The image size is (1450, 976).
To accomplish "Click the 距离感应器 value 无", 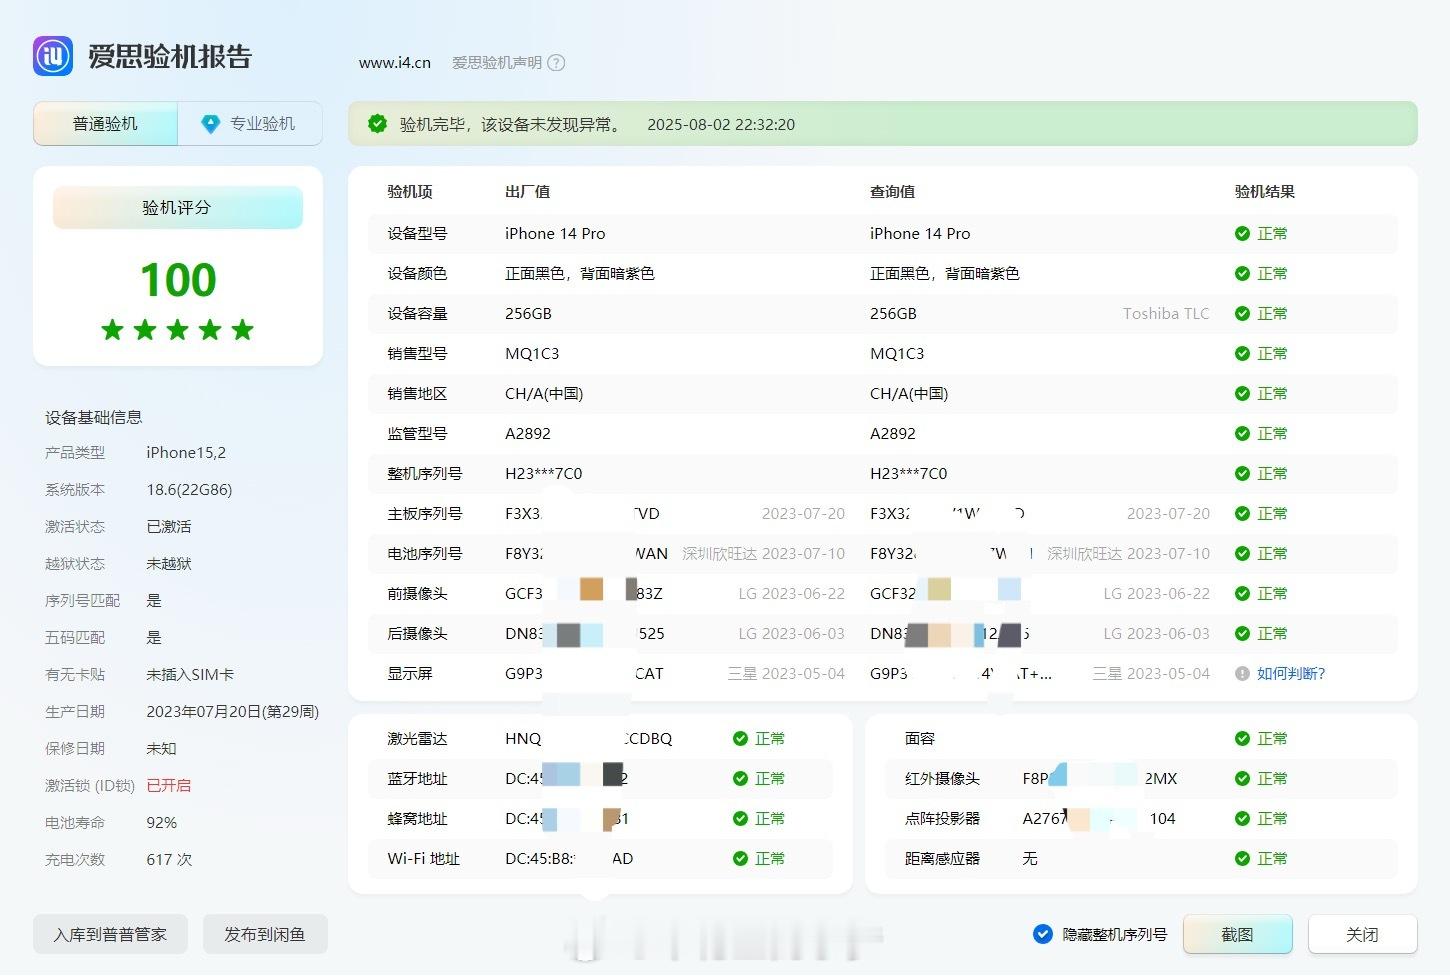I will 1030,859.
